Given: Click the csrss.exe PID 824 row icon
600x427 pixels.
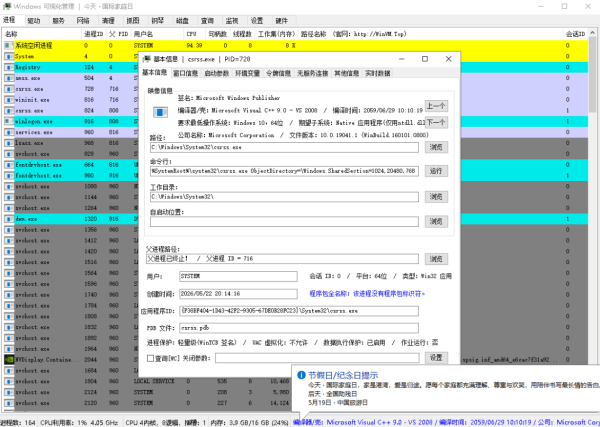Looking at the screenshot, I should 9,111.
